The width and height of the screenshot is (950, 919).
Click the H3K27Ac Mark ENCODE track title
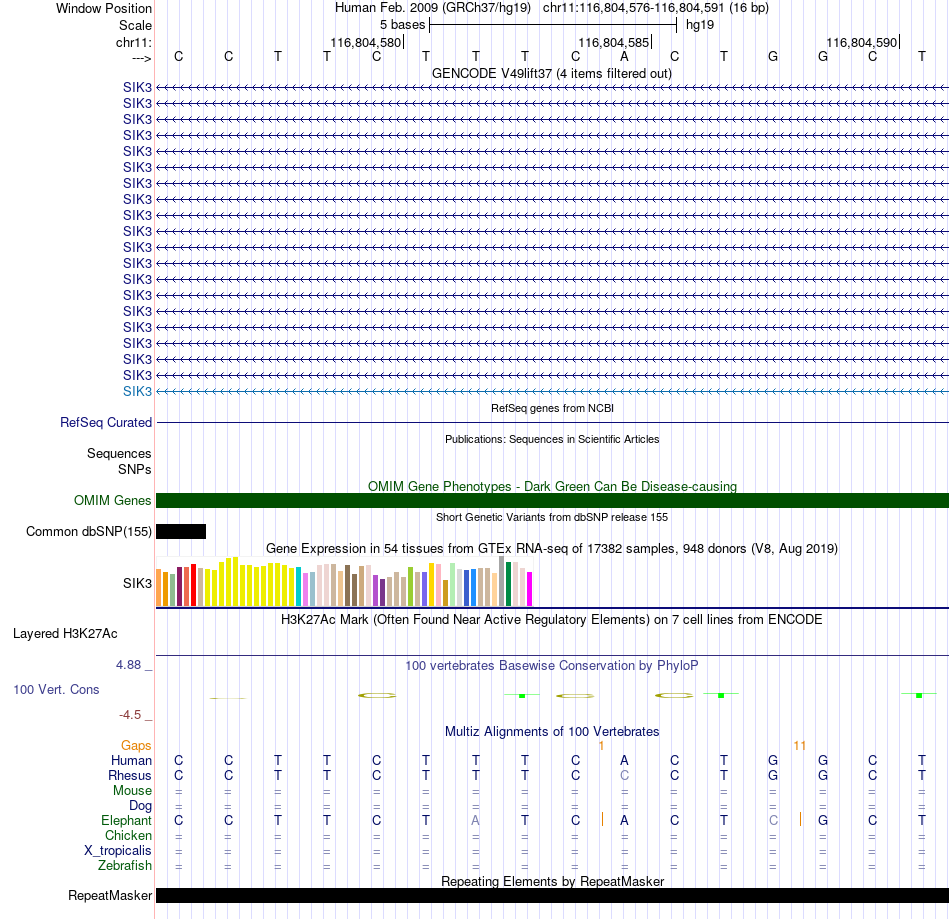pyautogui.click(x=552, y=620)
